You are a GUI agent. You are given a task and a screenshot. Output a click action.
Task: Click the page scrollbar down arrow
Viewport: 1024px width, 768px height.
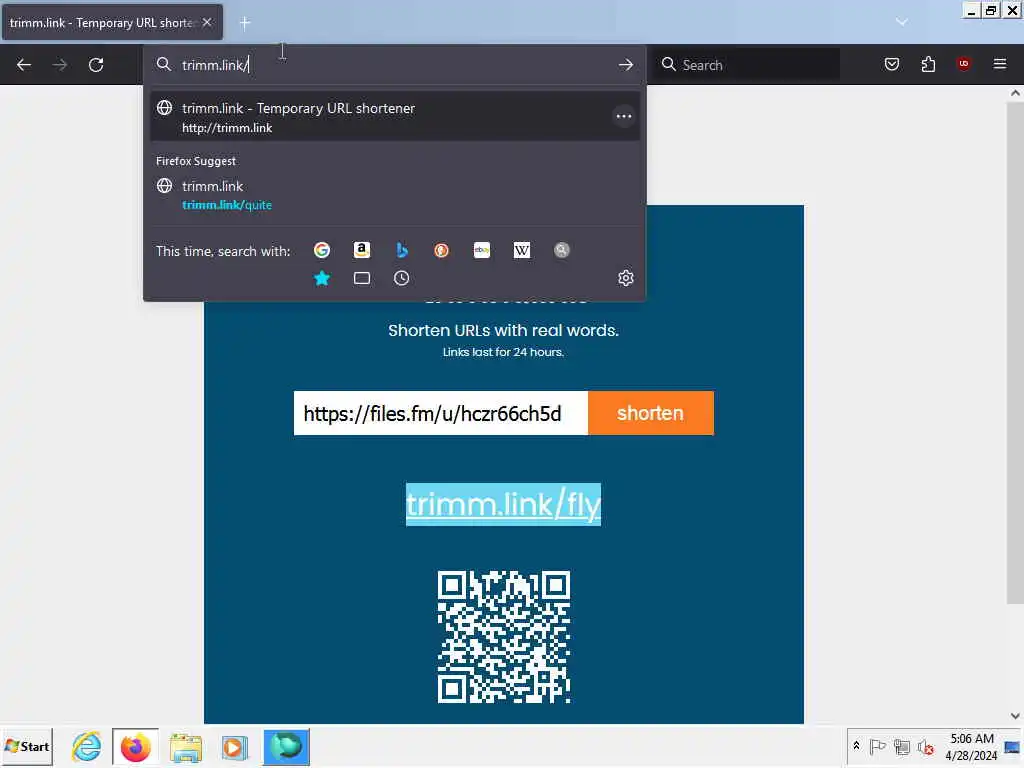tap(1015, 715)
